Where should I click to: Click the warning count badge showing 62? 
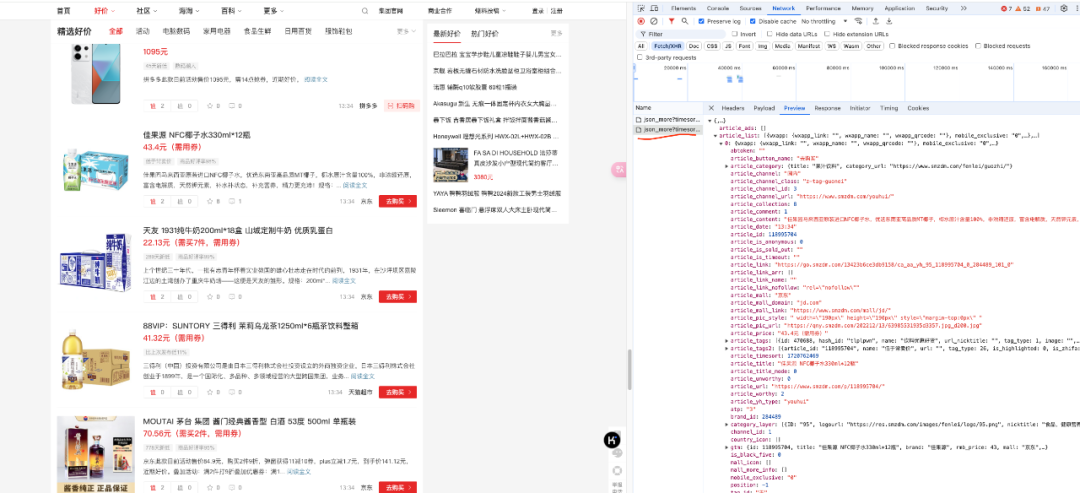(1024, 8)
